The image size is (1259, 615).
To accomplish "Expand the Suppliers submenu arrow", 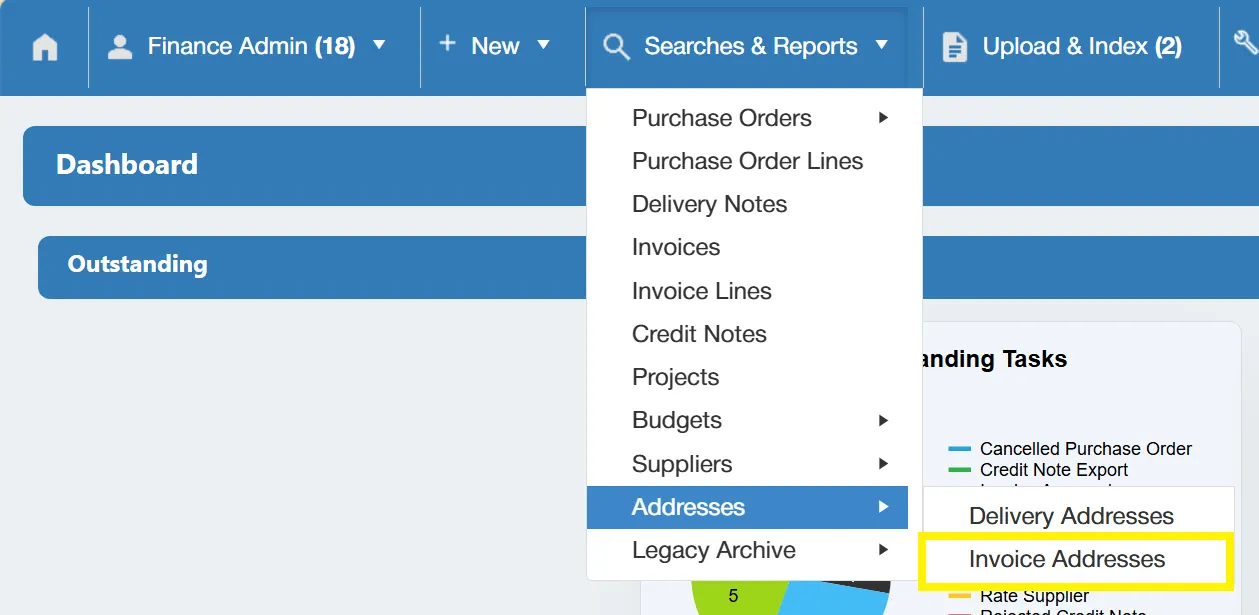I will coord(883,464).
